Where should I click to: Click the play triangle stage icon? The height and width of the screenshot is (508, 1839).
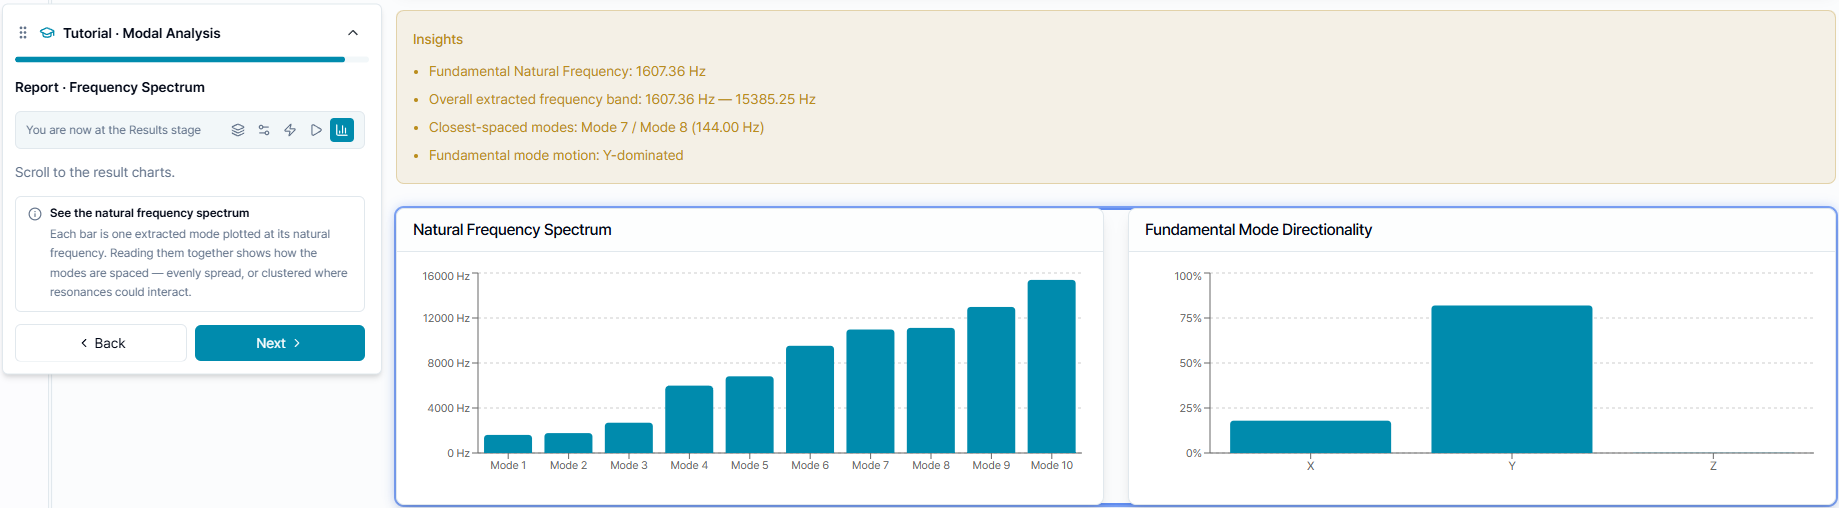click(316, 130)
